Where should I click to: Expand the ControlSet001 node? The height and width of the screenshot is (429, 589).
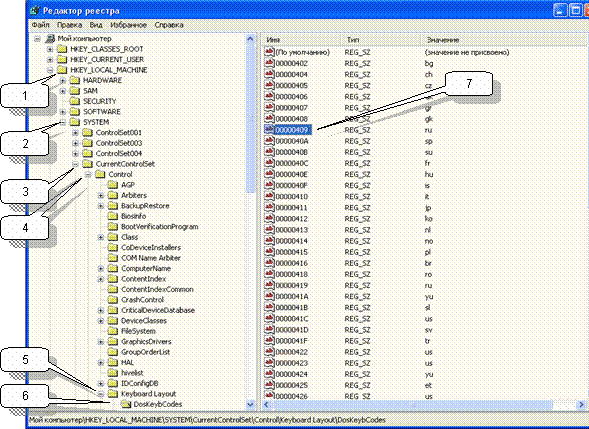click(75, 133)
